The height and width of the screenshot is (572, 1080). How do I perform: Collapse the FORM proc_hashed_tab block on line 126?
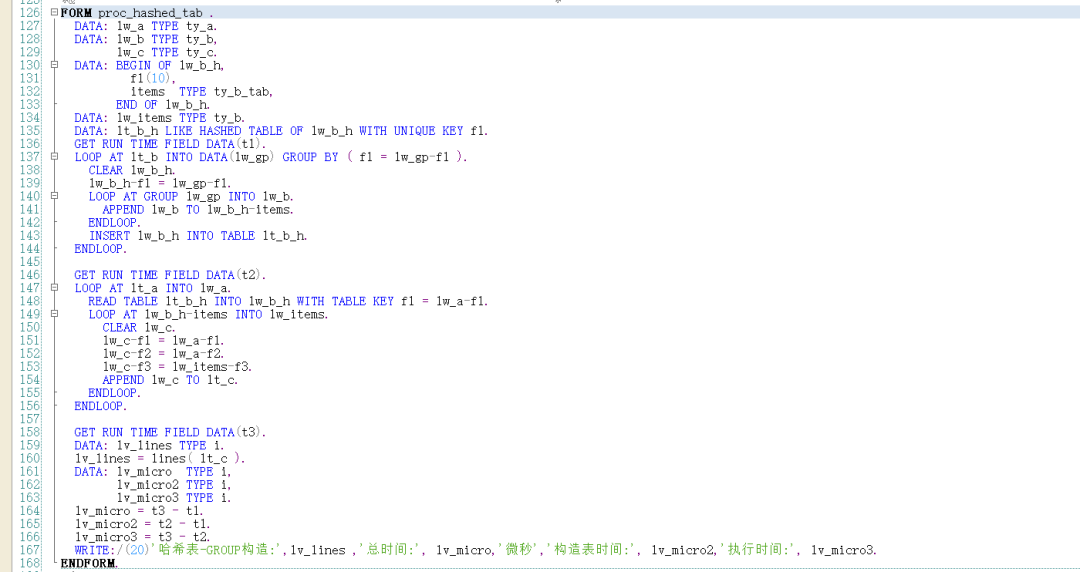[54, 12]
